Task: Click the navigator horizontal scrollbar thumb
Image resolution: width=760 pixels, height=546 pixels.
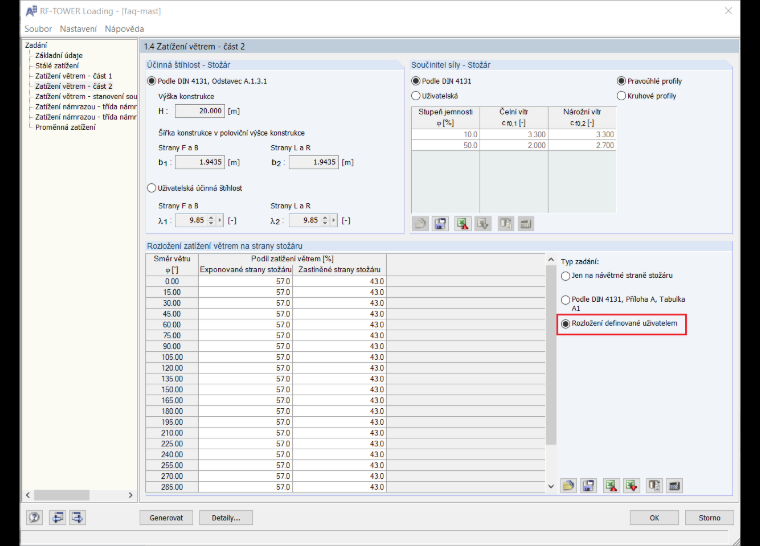Action: [x=62, y=495]
